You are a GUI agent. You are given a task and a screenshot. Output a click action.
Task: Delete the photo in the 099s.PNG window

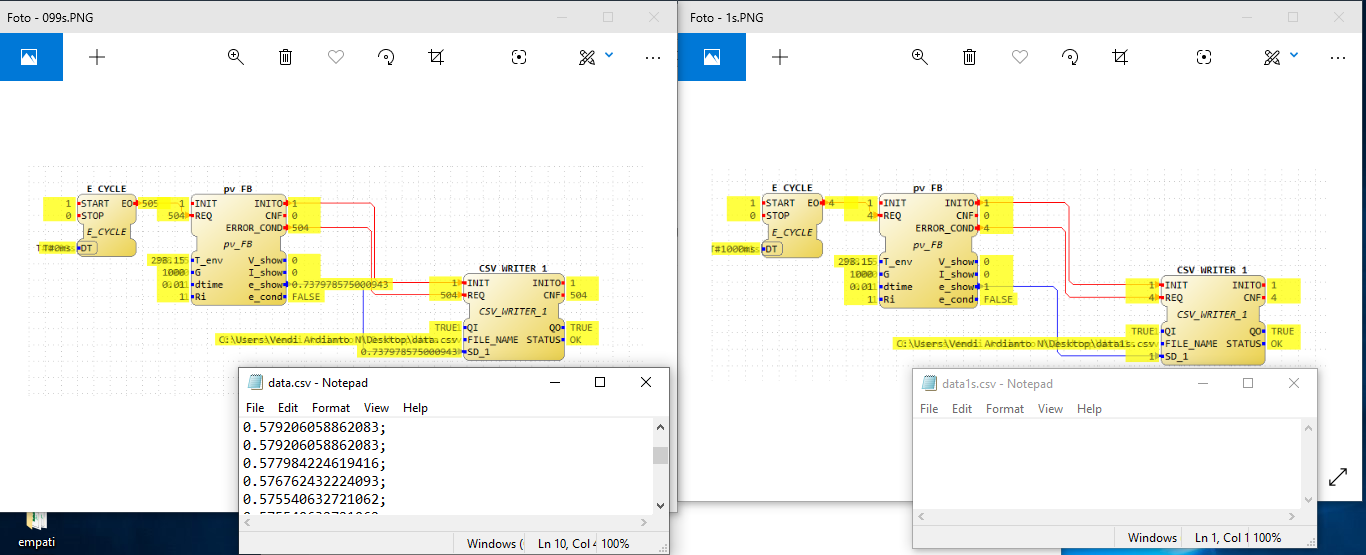(286, 57)
